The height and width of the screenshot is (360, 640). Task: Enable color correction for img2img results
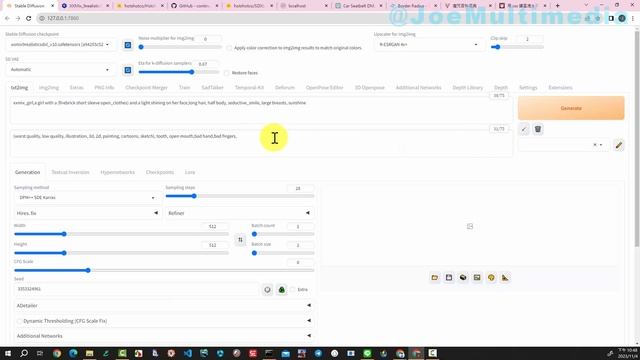(x=229, y=48)
